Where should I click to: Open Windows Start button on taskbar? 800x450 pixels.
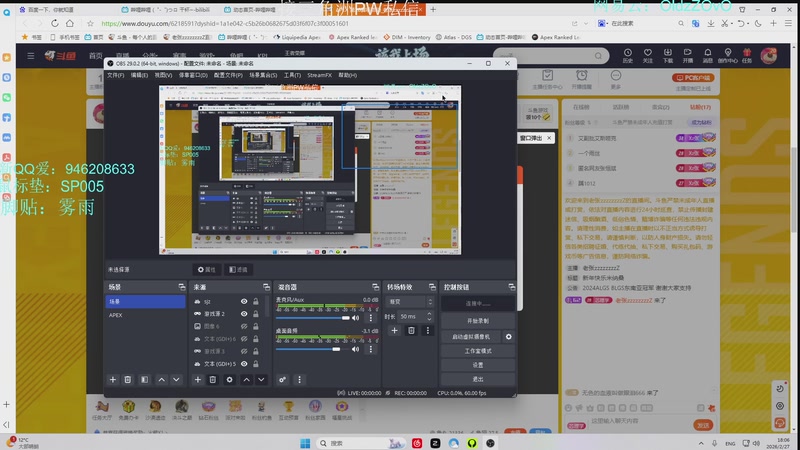[305, 443]
